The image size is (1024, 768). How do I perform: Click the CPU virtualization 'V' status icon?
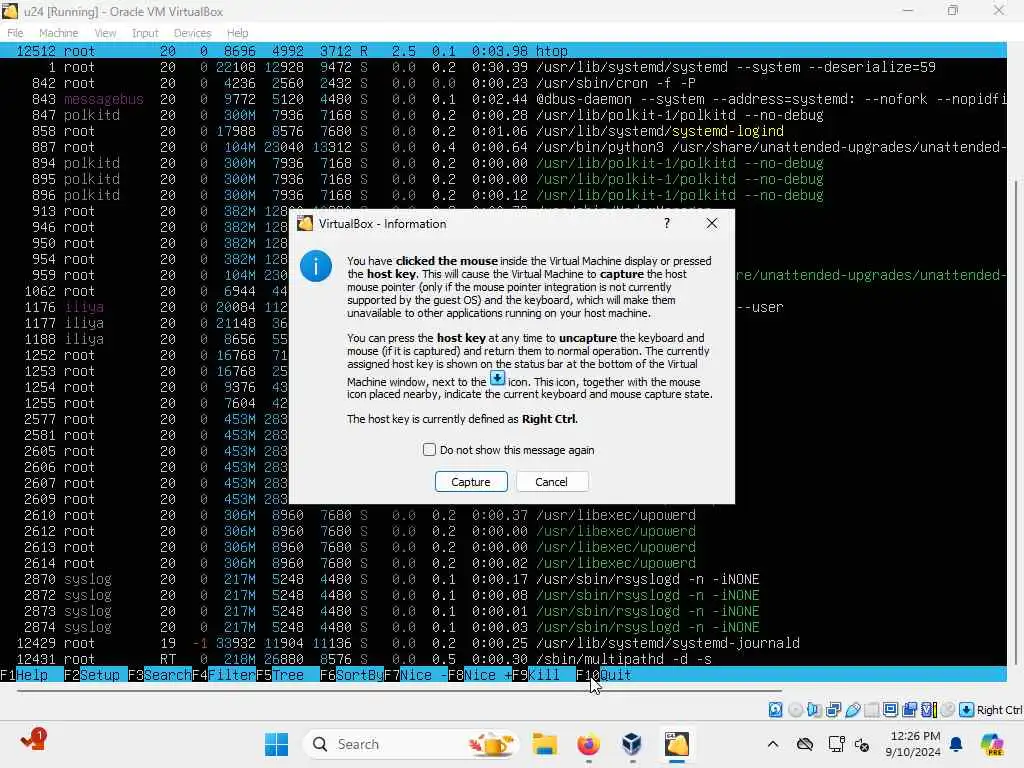point(929,710)
